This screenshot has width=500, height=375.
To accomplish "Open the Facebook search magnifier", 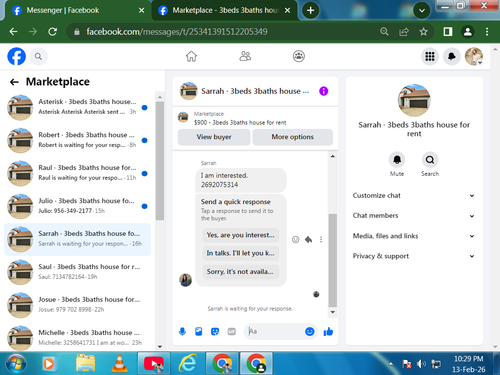I will coord(38,57).
